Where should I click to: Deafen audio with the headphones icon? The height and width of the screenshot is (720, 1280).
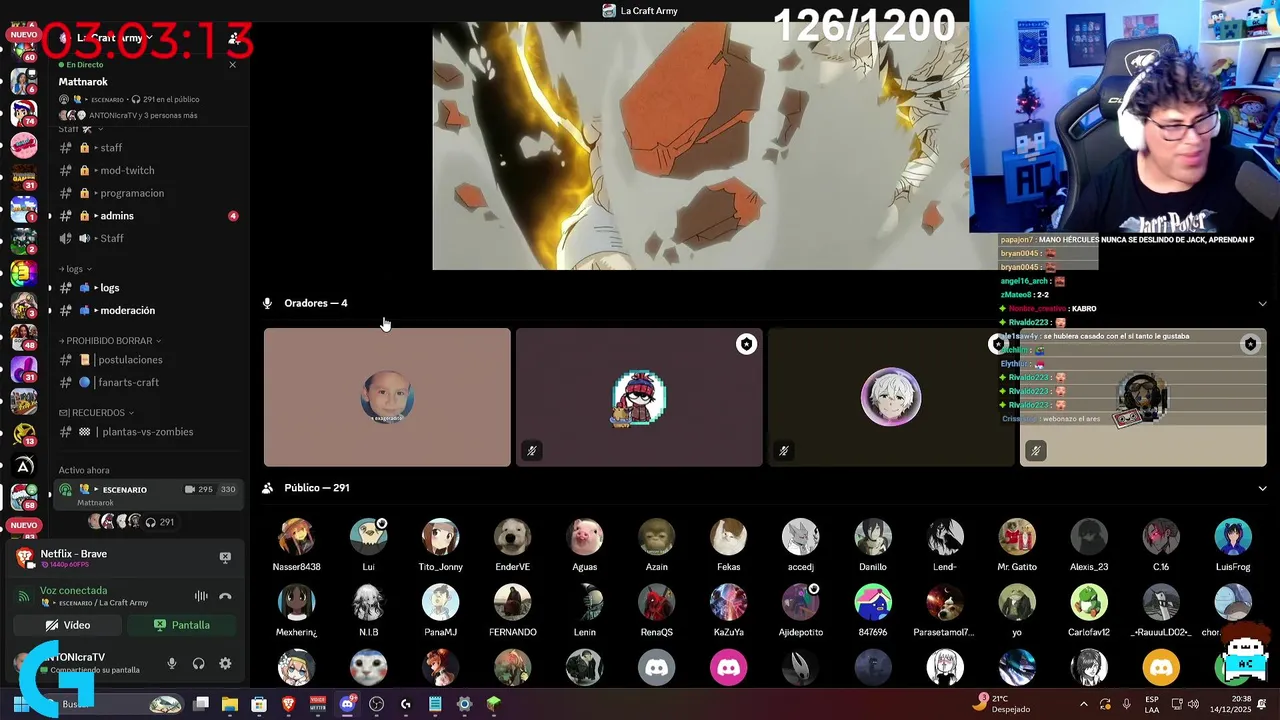click(x=198, y=663)
